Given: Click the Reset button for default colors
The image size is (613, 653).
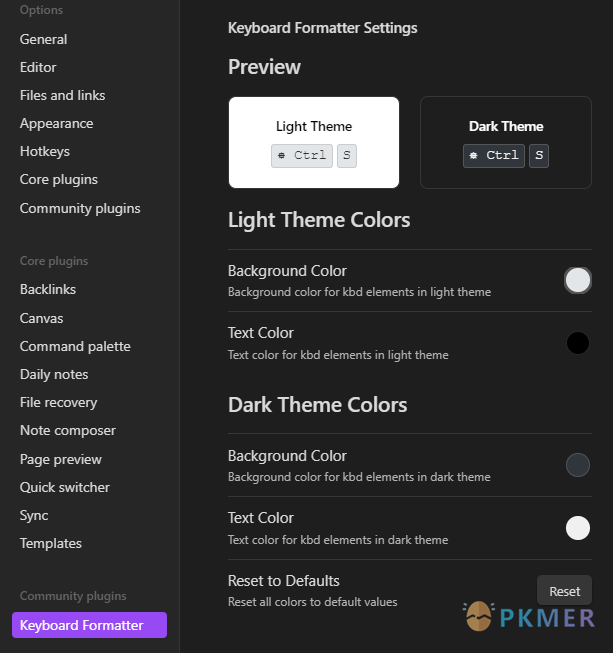Looking at the screenshot, I should tap(564, 591).
